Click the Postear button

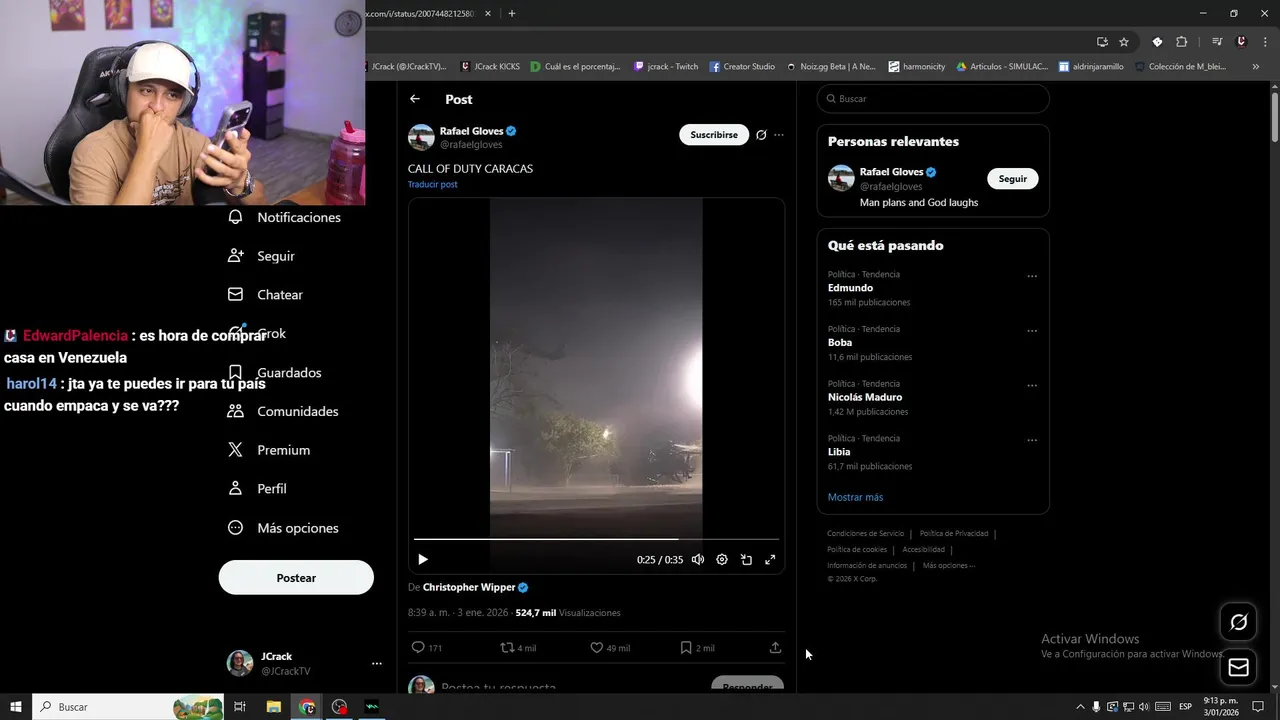296,578
